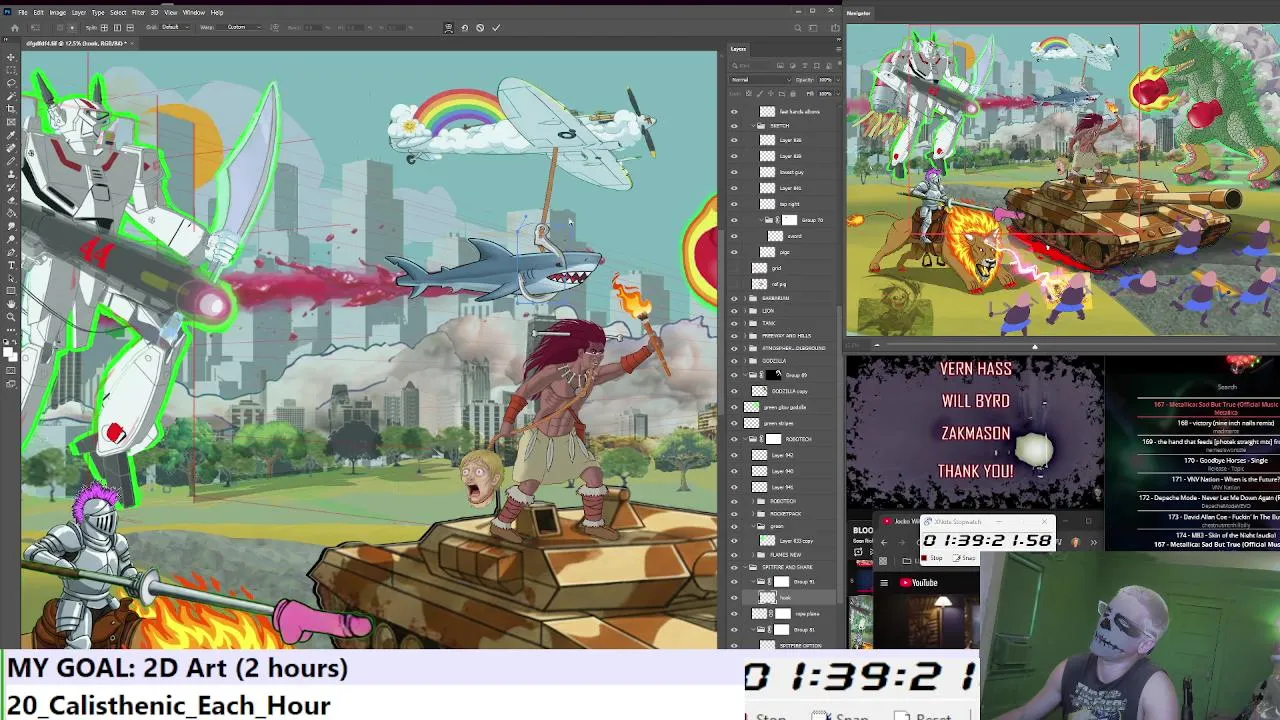Commit the warp transform with the checkmark

[496, 27]
